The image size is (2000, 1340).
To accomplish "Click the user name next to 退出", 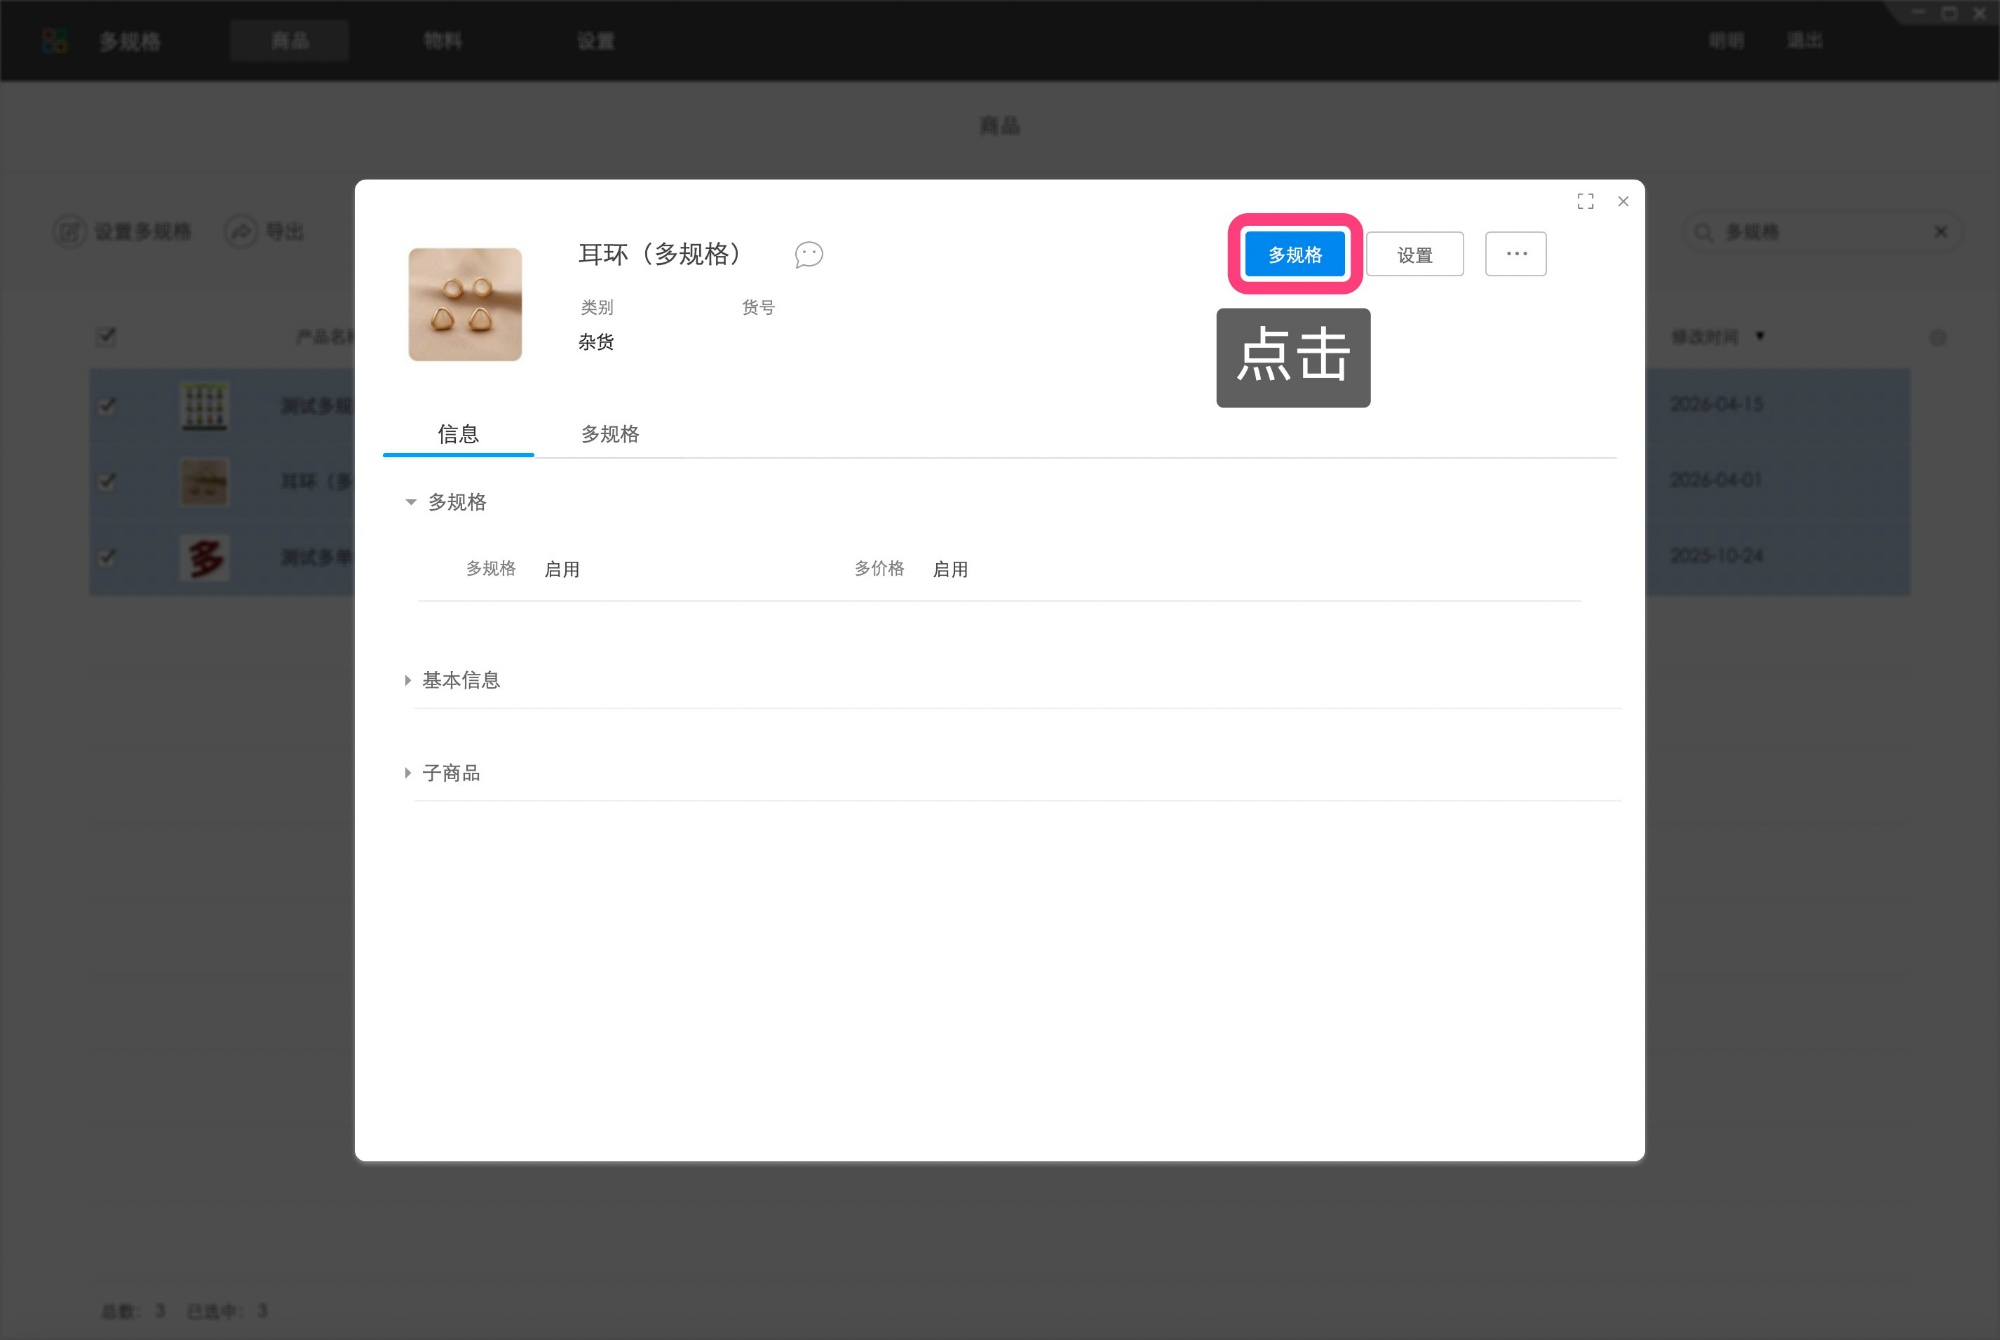I will [1726, 41].
